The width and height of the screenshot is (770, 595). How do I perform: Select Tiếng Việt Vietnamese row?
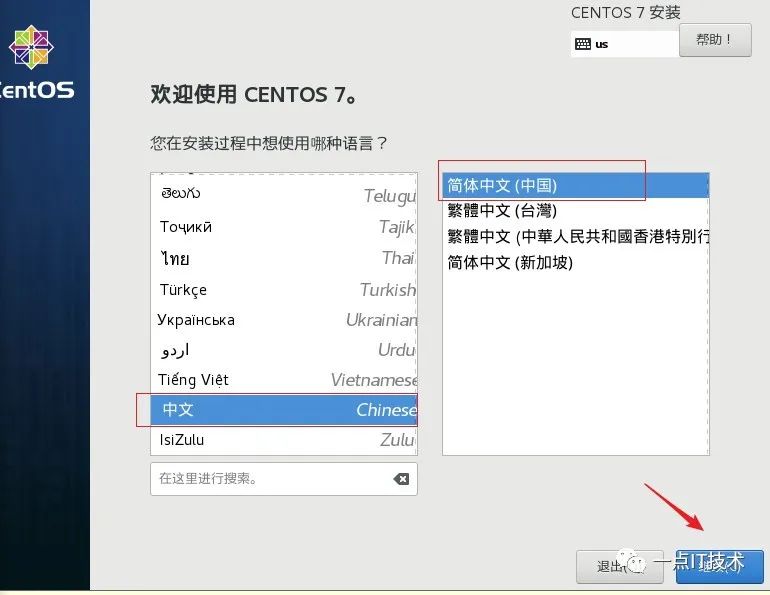[284, 380]
